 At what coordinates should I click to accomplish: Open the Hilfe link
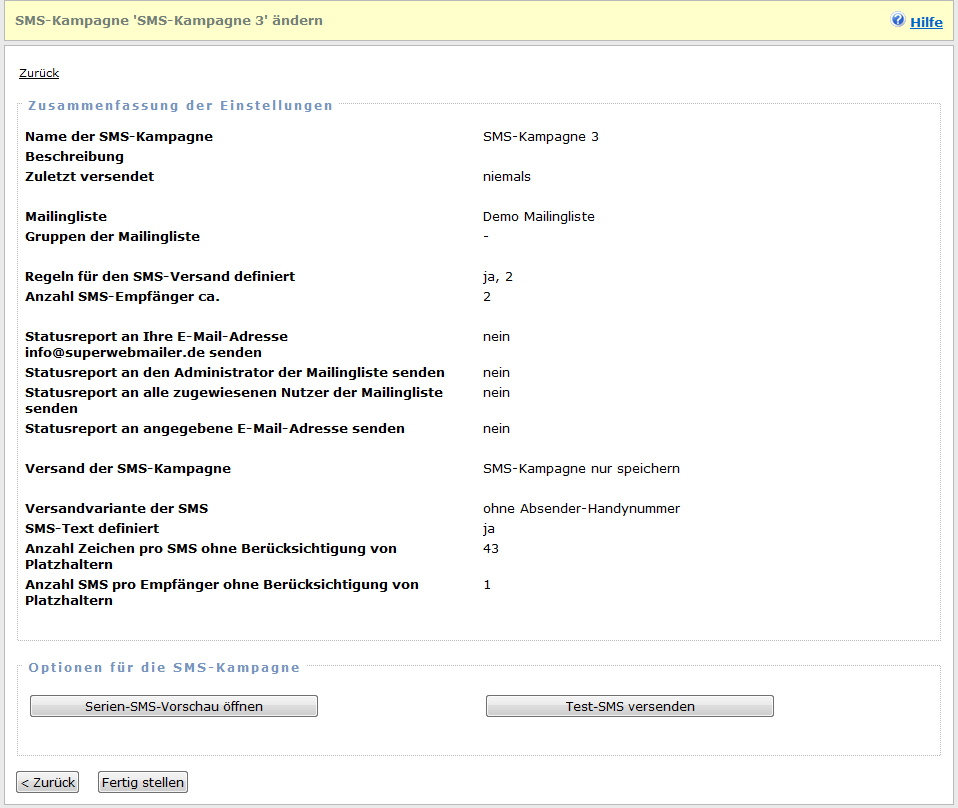pos(926,22)
